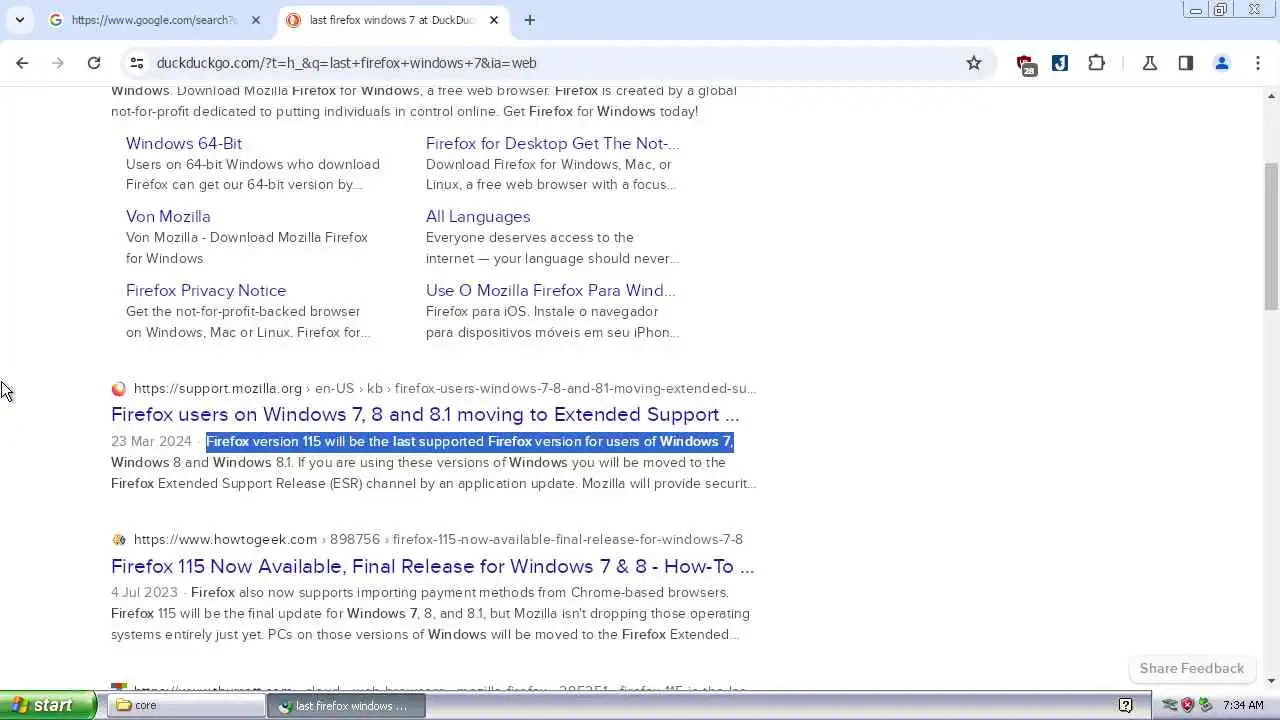Open the Chrome three-dot menu
Viewport: 1280px width, 720px height.
click(x=1258, y=63)
